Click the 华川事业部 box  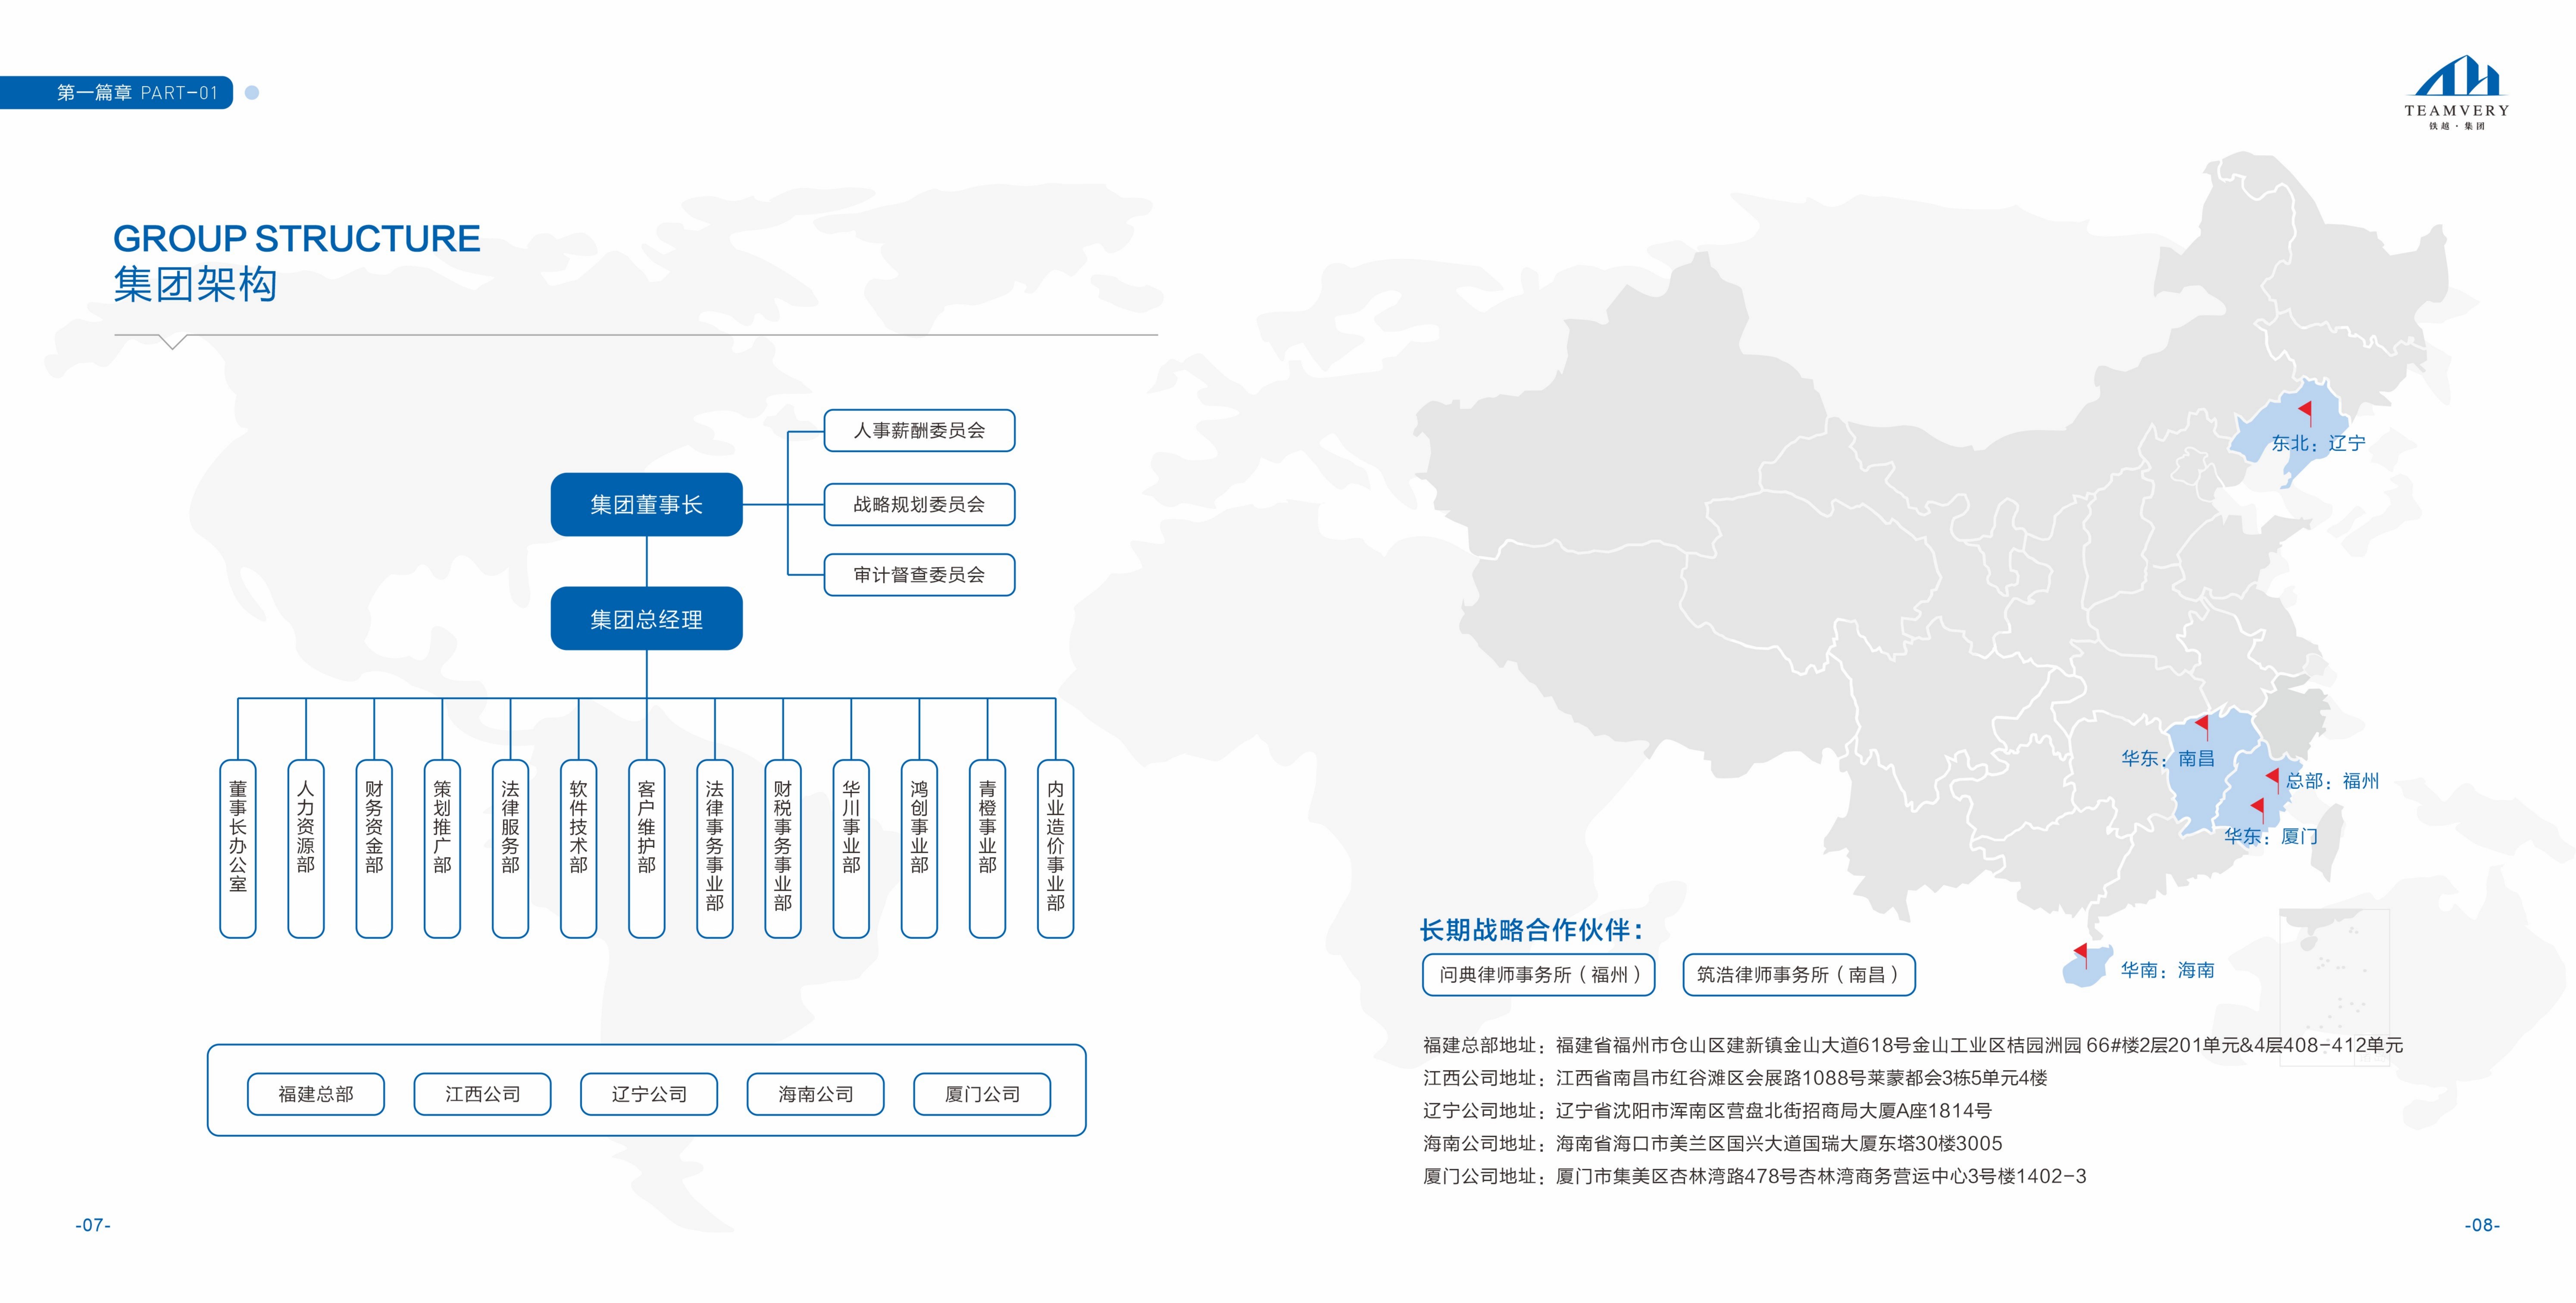click(x=851, y=849)
